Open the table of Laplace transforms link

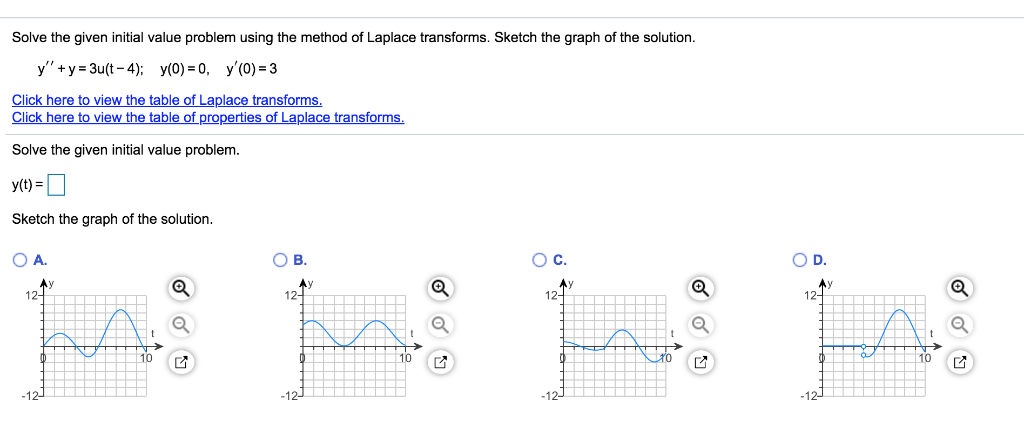pyautogui.click(x=167, y=101)
